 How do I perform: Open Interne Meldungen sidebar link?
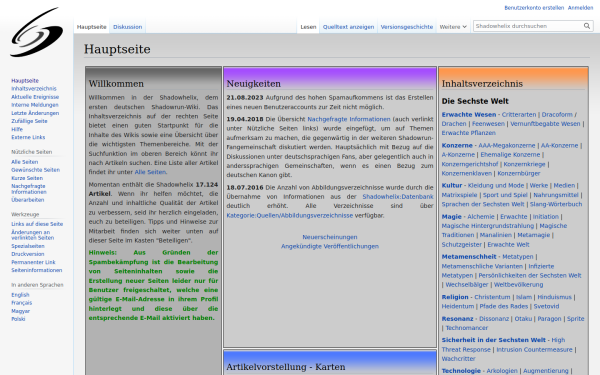[35, 105]
